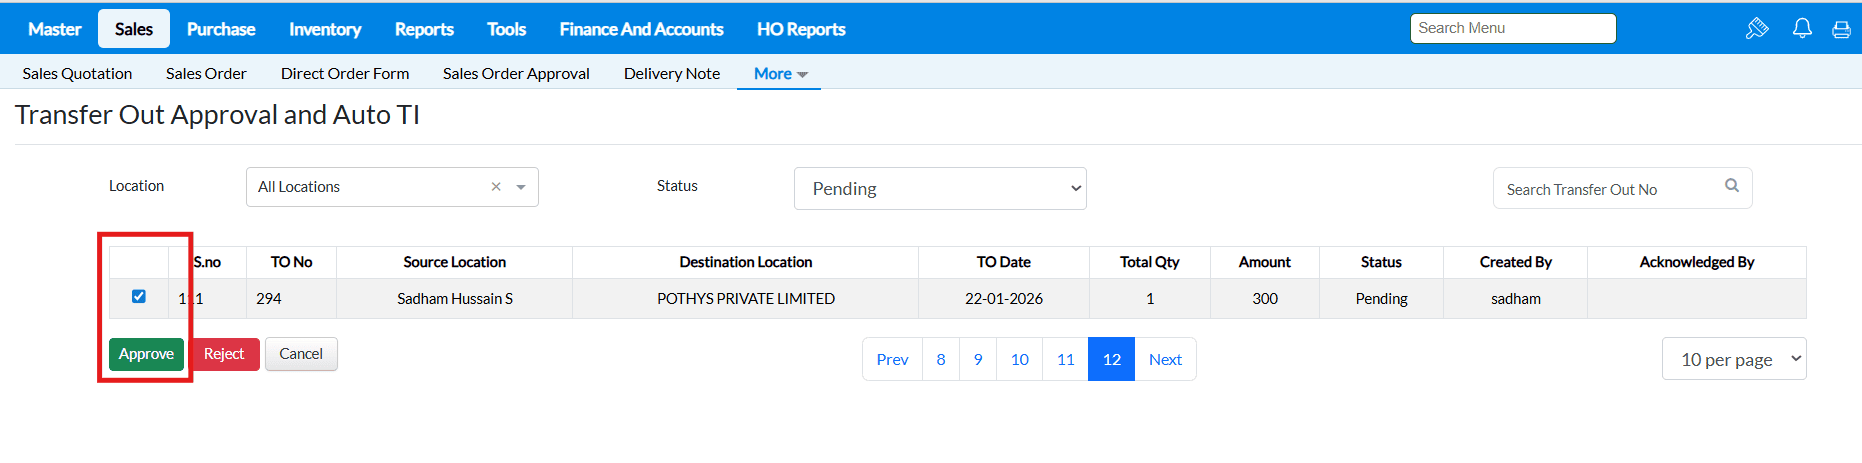Click the search magnifier for Transfer Out
The height and width of the screenshot is (463, 1862).
(1732, 186)
